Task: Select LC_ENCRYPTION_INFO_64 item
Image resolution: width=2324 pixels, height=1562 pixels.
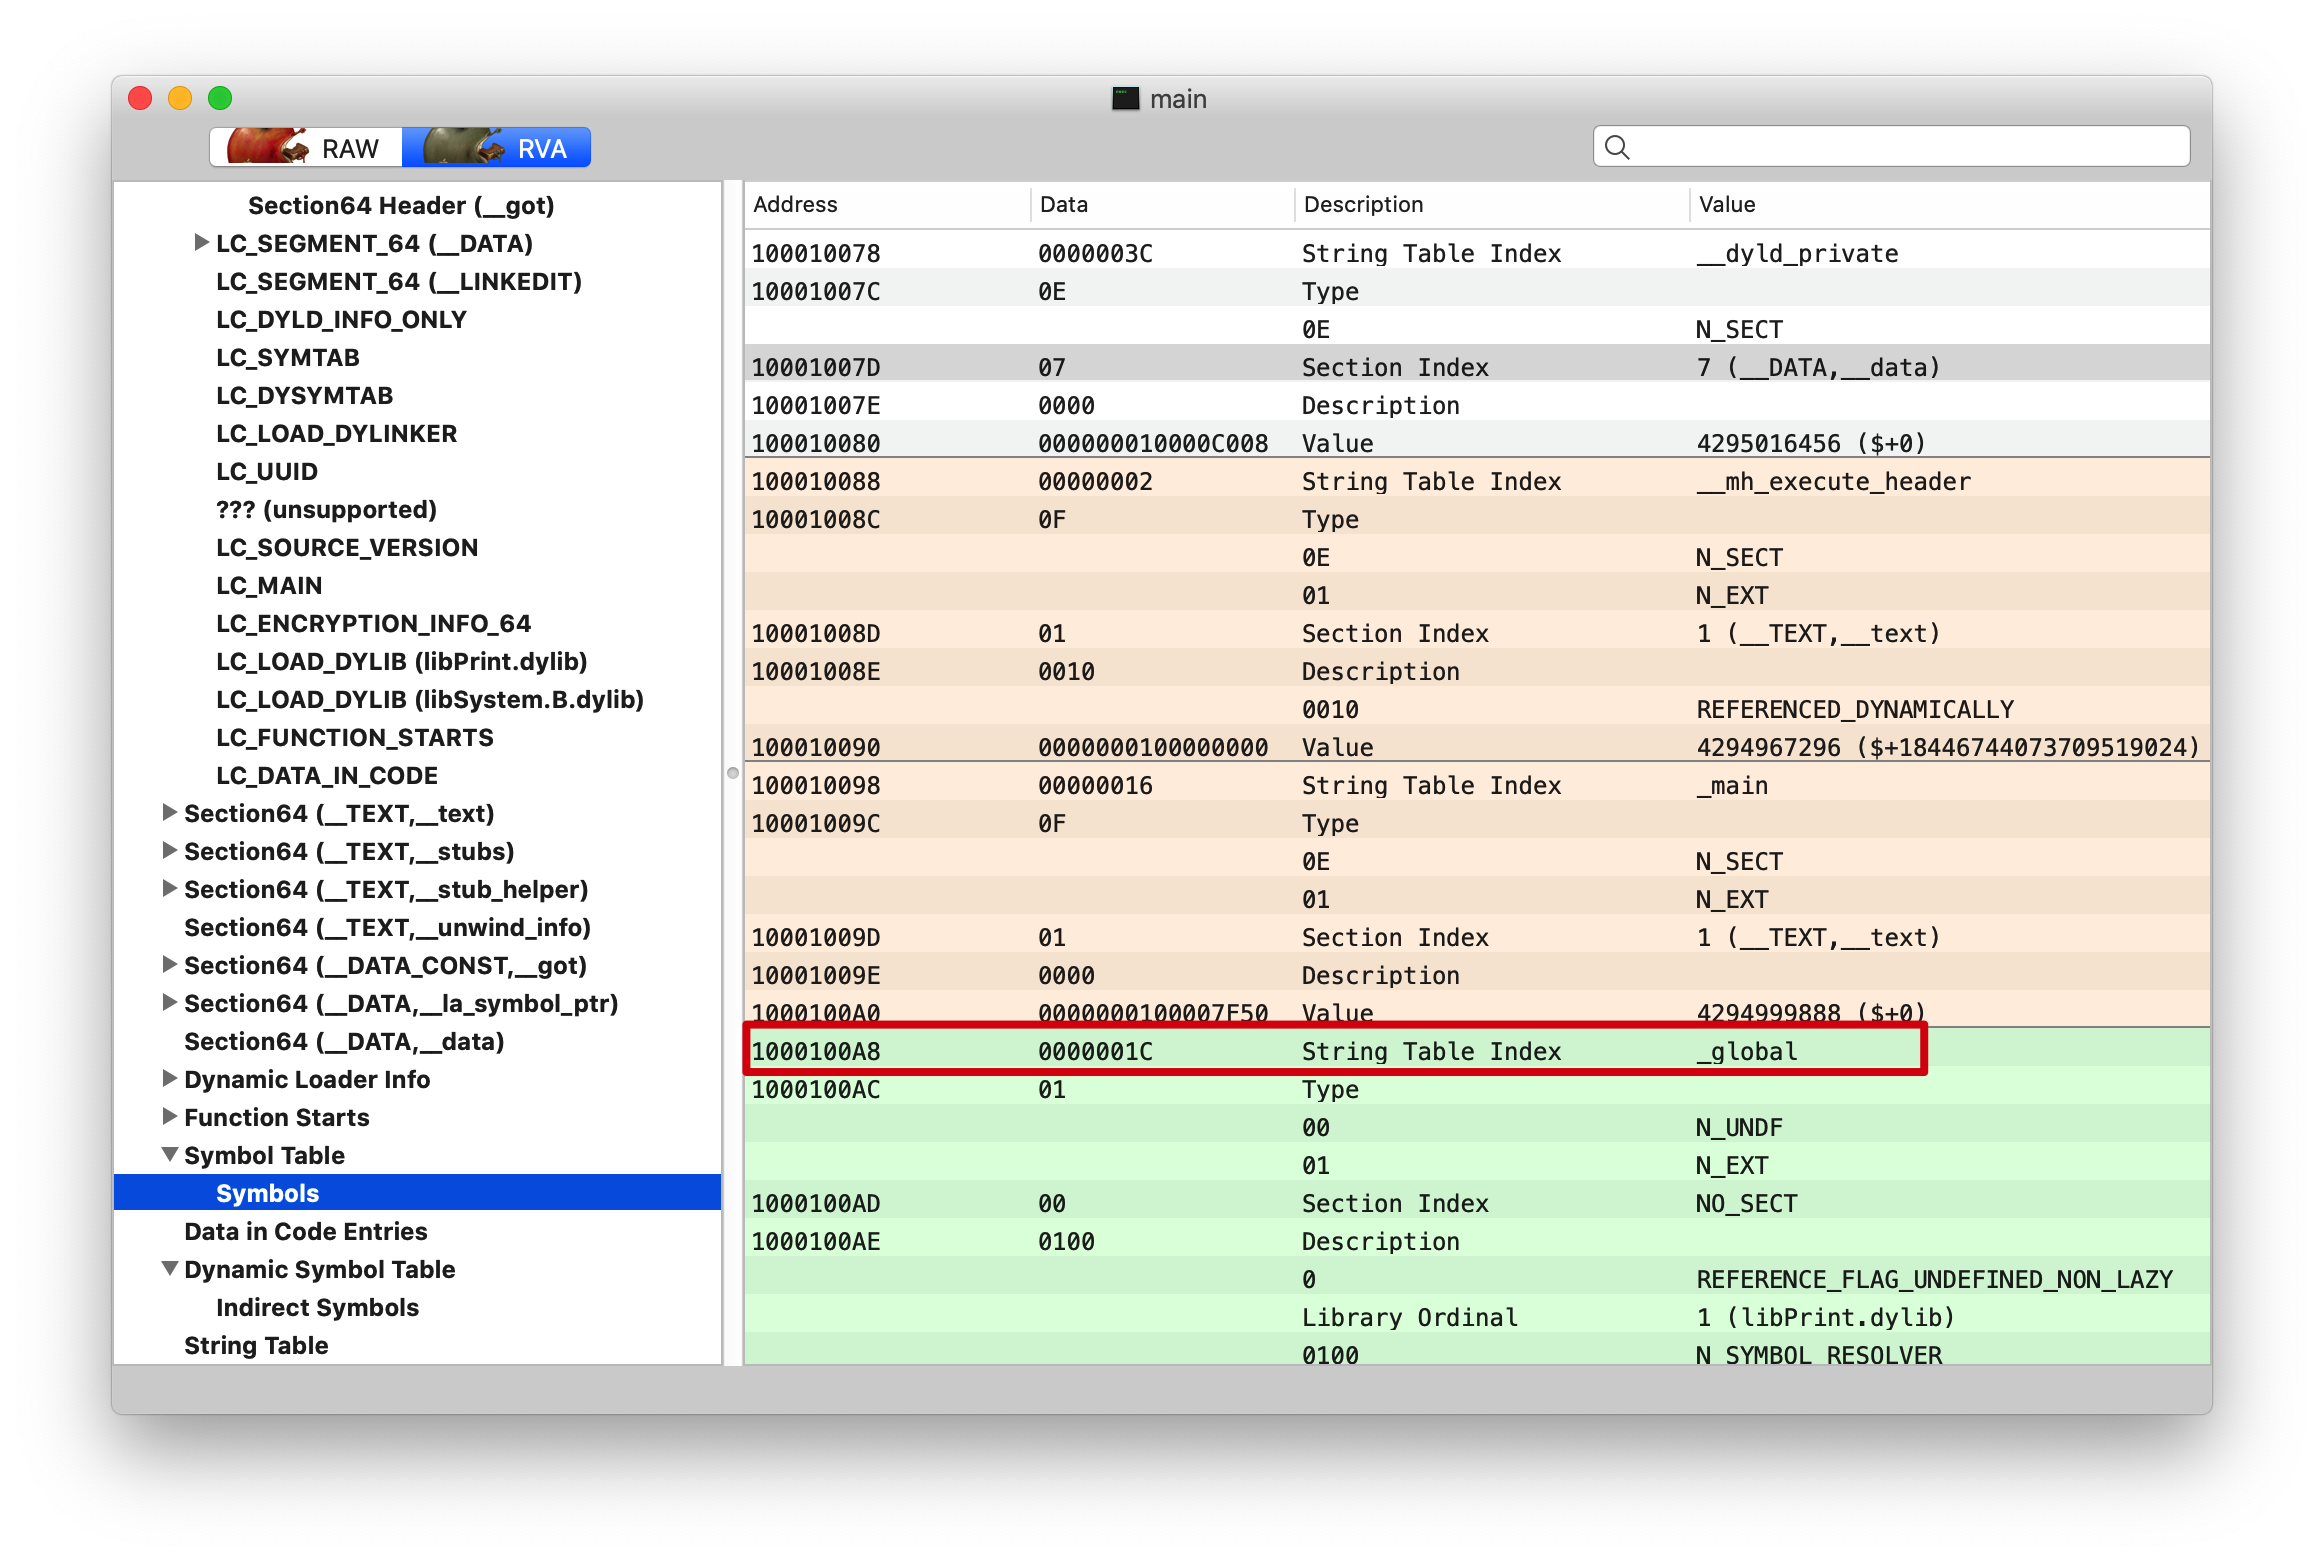Action: click(x=374, y=623)
